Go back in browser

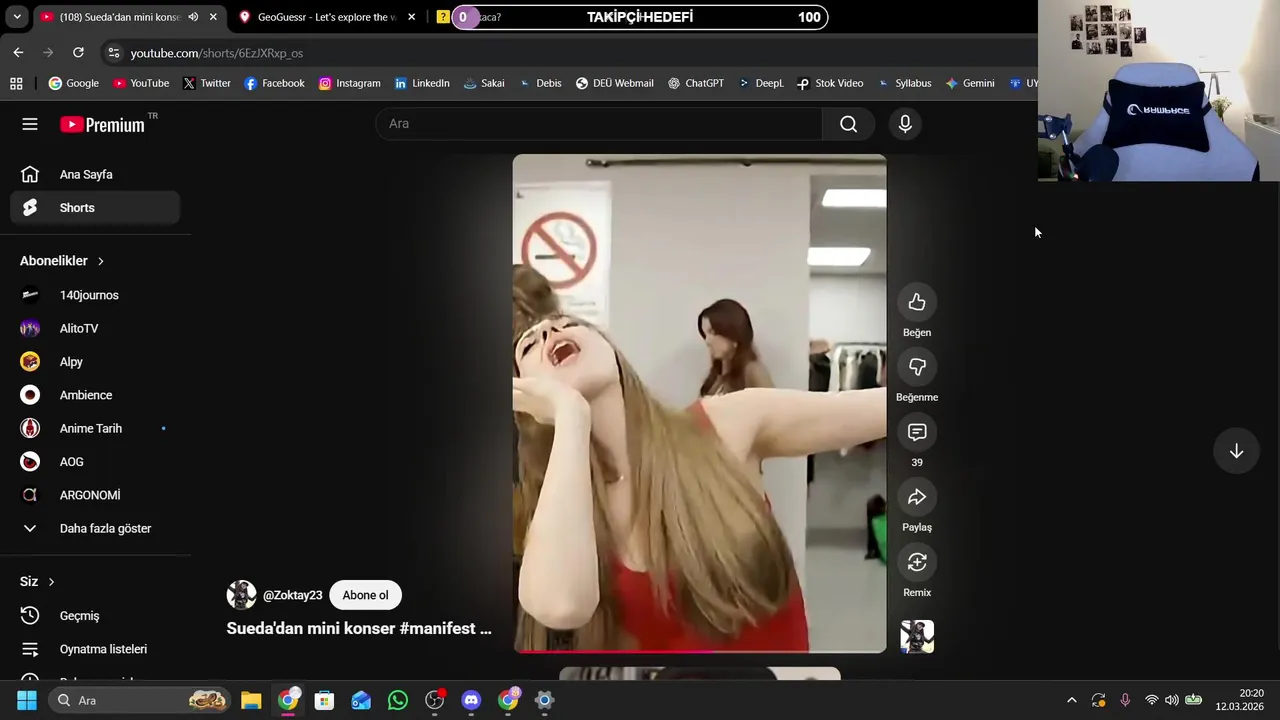pos(18,53)
